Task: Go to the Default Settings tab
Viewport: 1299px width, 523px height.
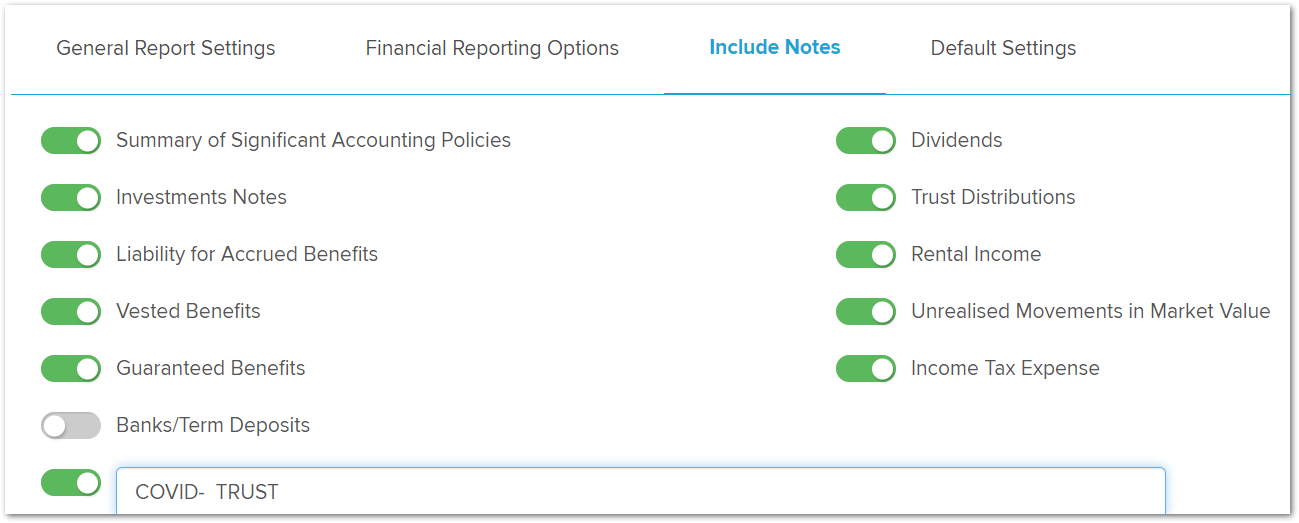Action: (x=1003, y=48)
